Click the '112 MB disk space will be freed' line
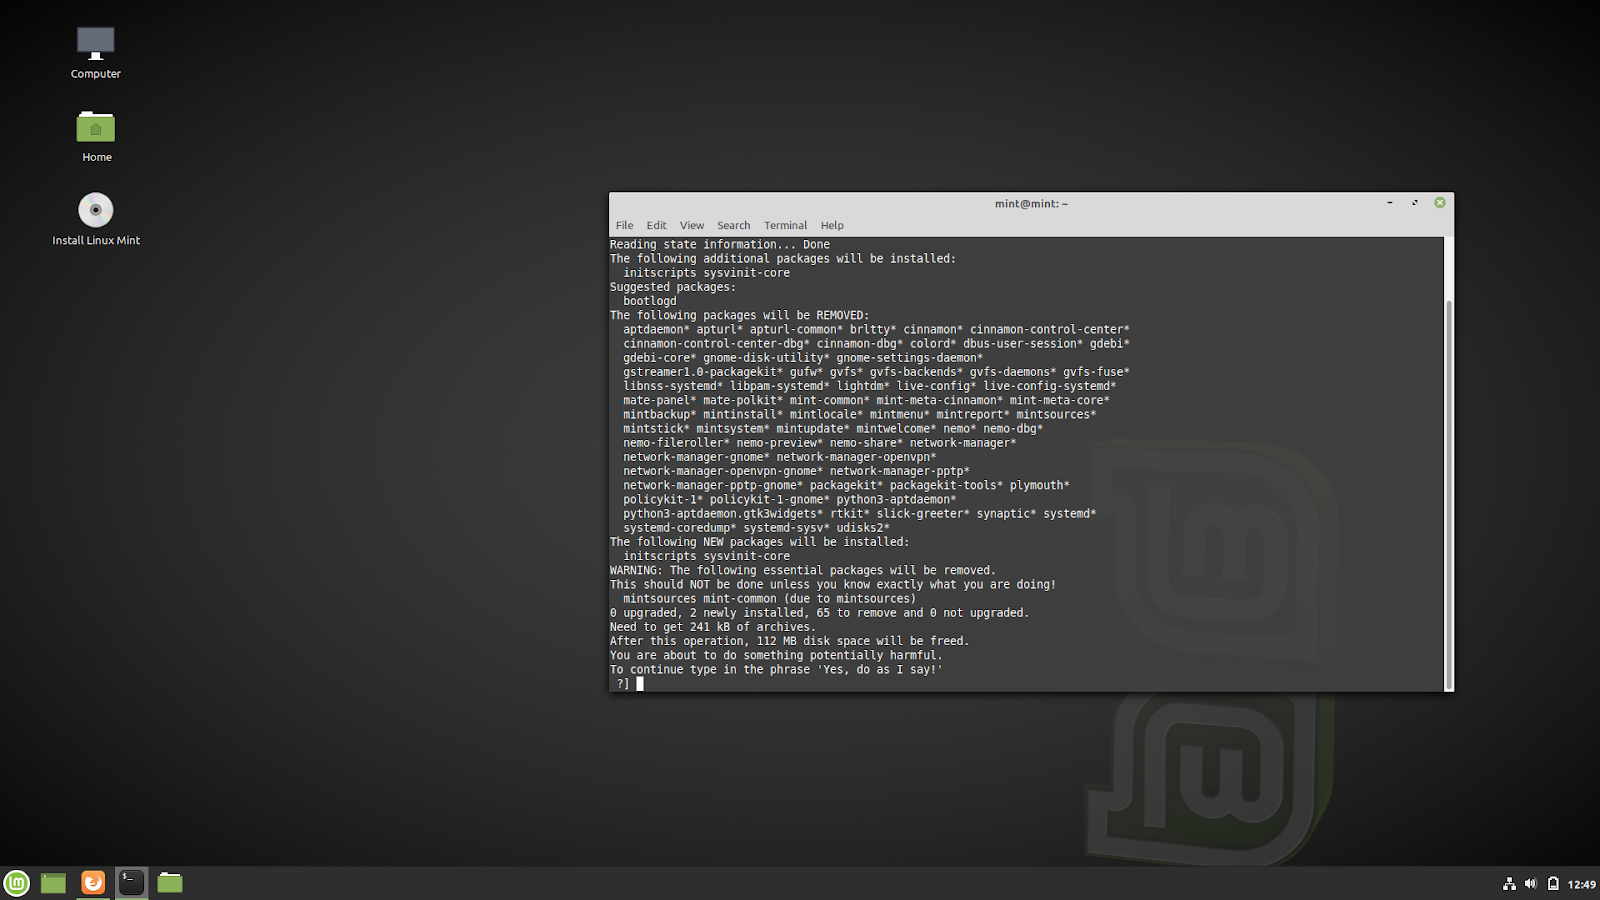This screenshot has height=900, width=1600. tap(790, 642)
